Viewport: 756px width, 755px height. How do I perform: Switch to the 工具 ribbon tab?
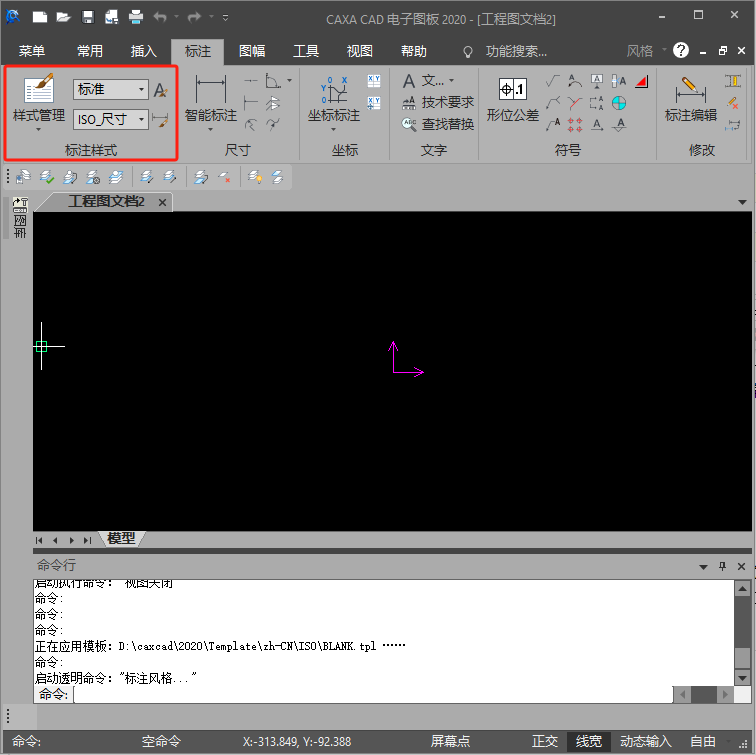[306, 51]
